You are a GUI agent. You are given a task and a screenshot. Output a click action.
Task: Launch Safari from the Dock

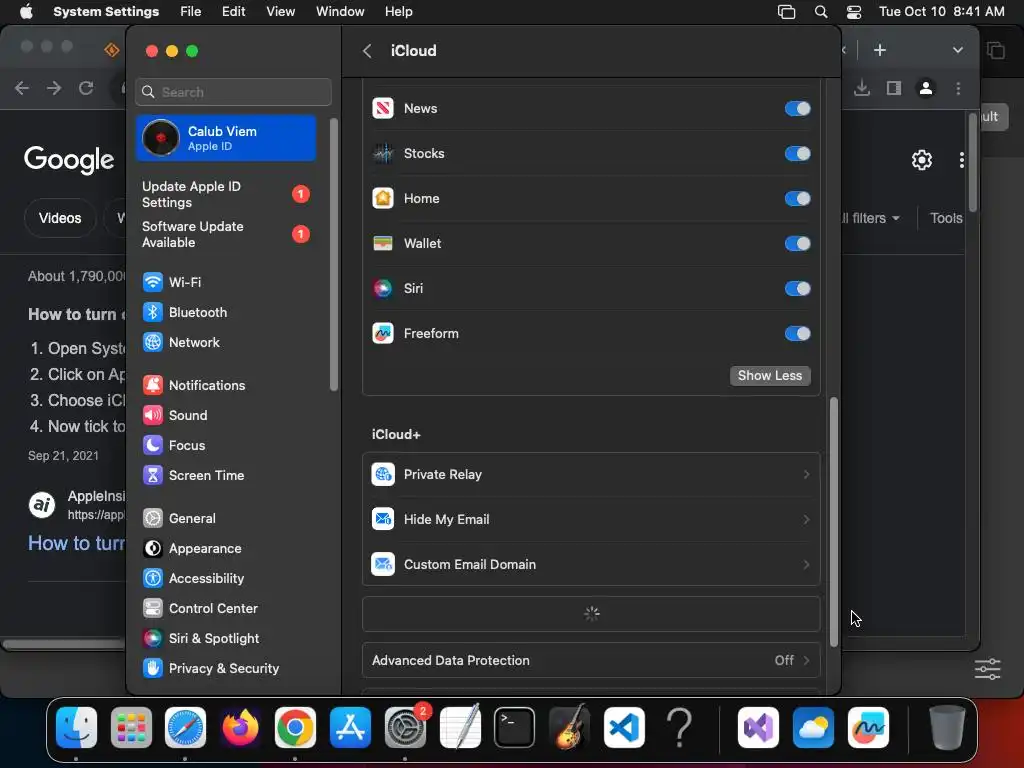point(185,728)
